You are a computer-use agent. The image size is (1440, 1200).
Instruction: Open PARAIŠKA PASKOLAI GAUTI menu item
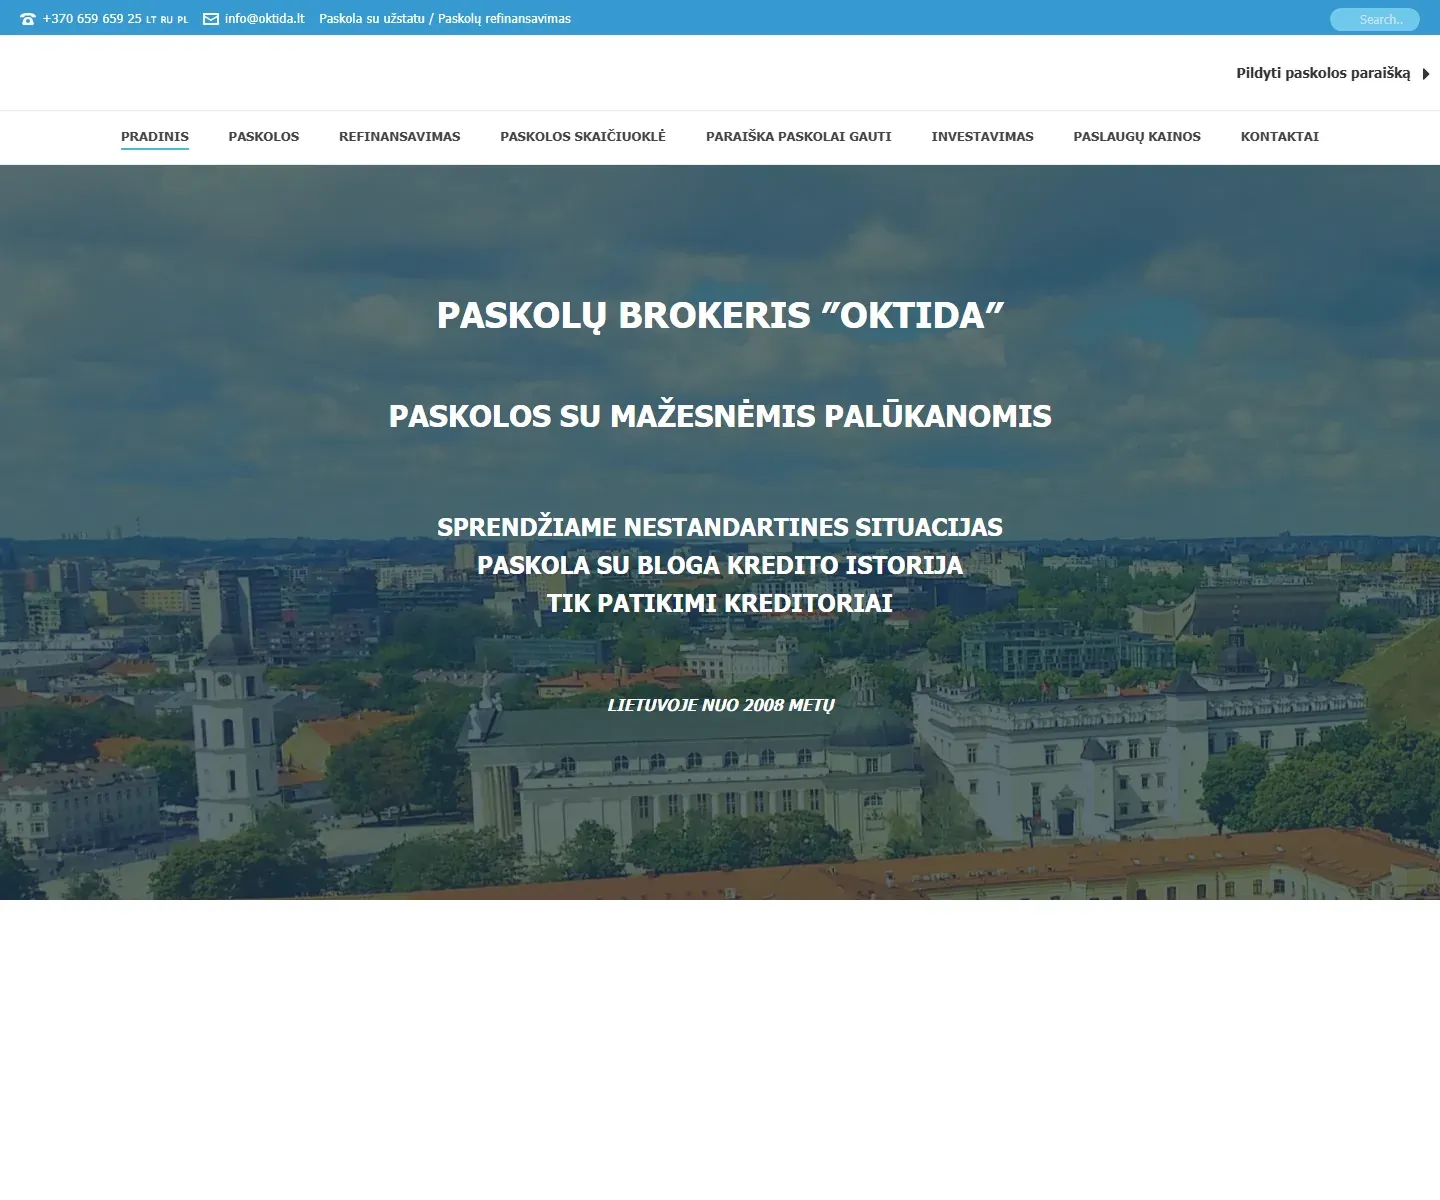[x=799, y=137]
